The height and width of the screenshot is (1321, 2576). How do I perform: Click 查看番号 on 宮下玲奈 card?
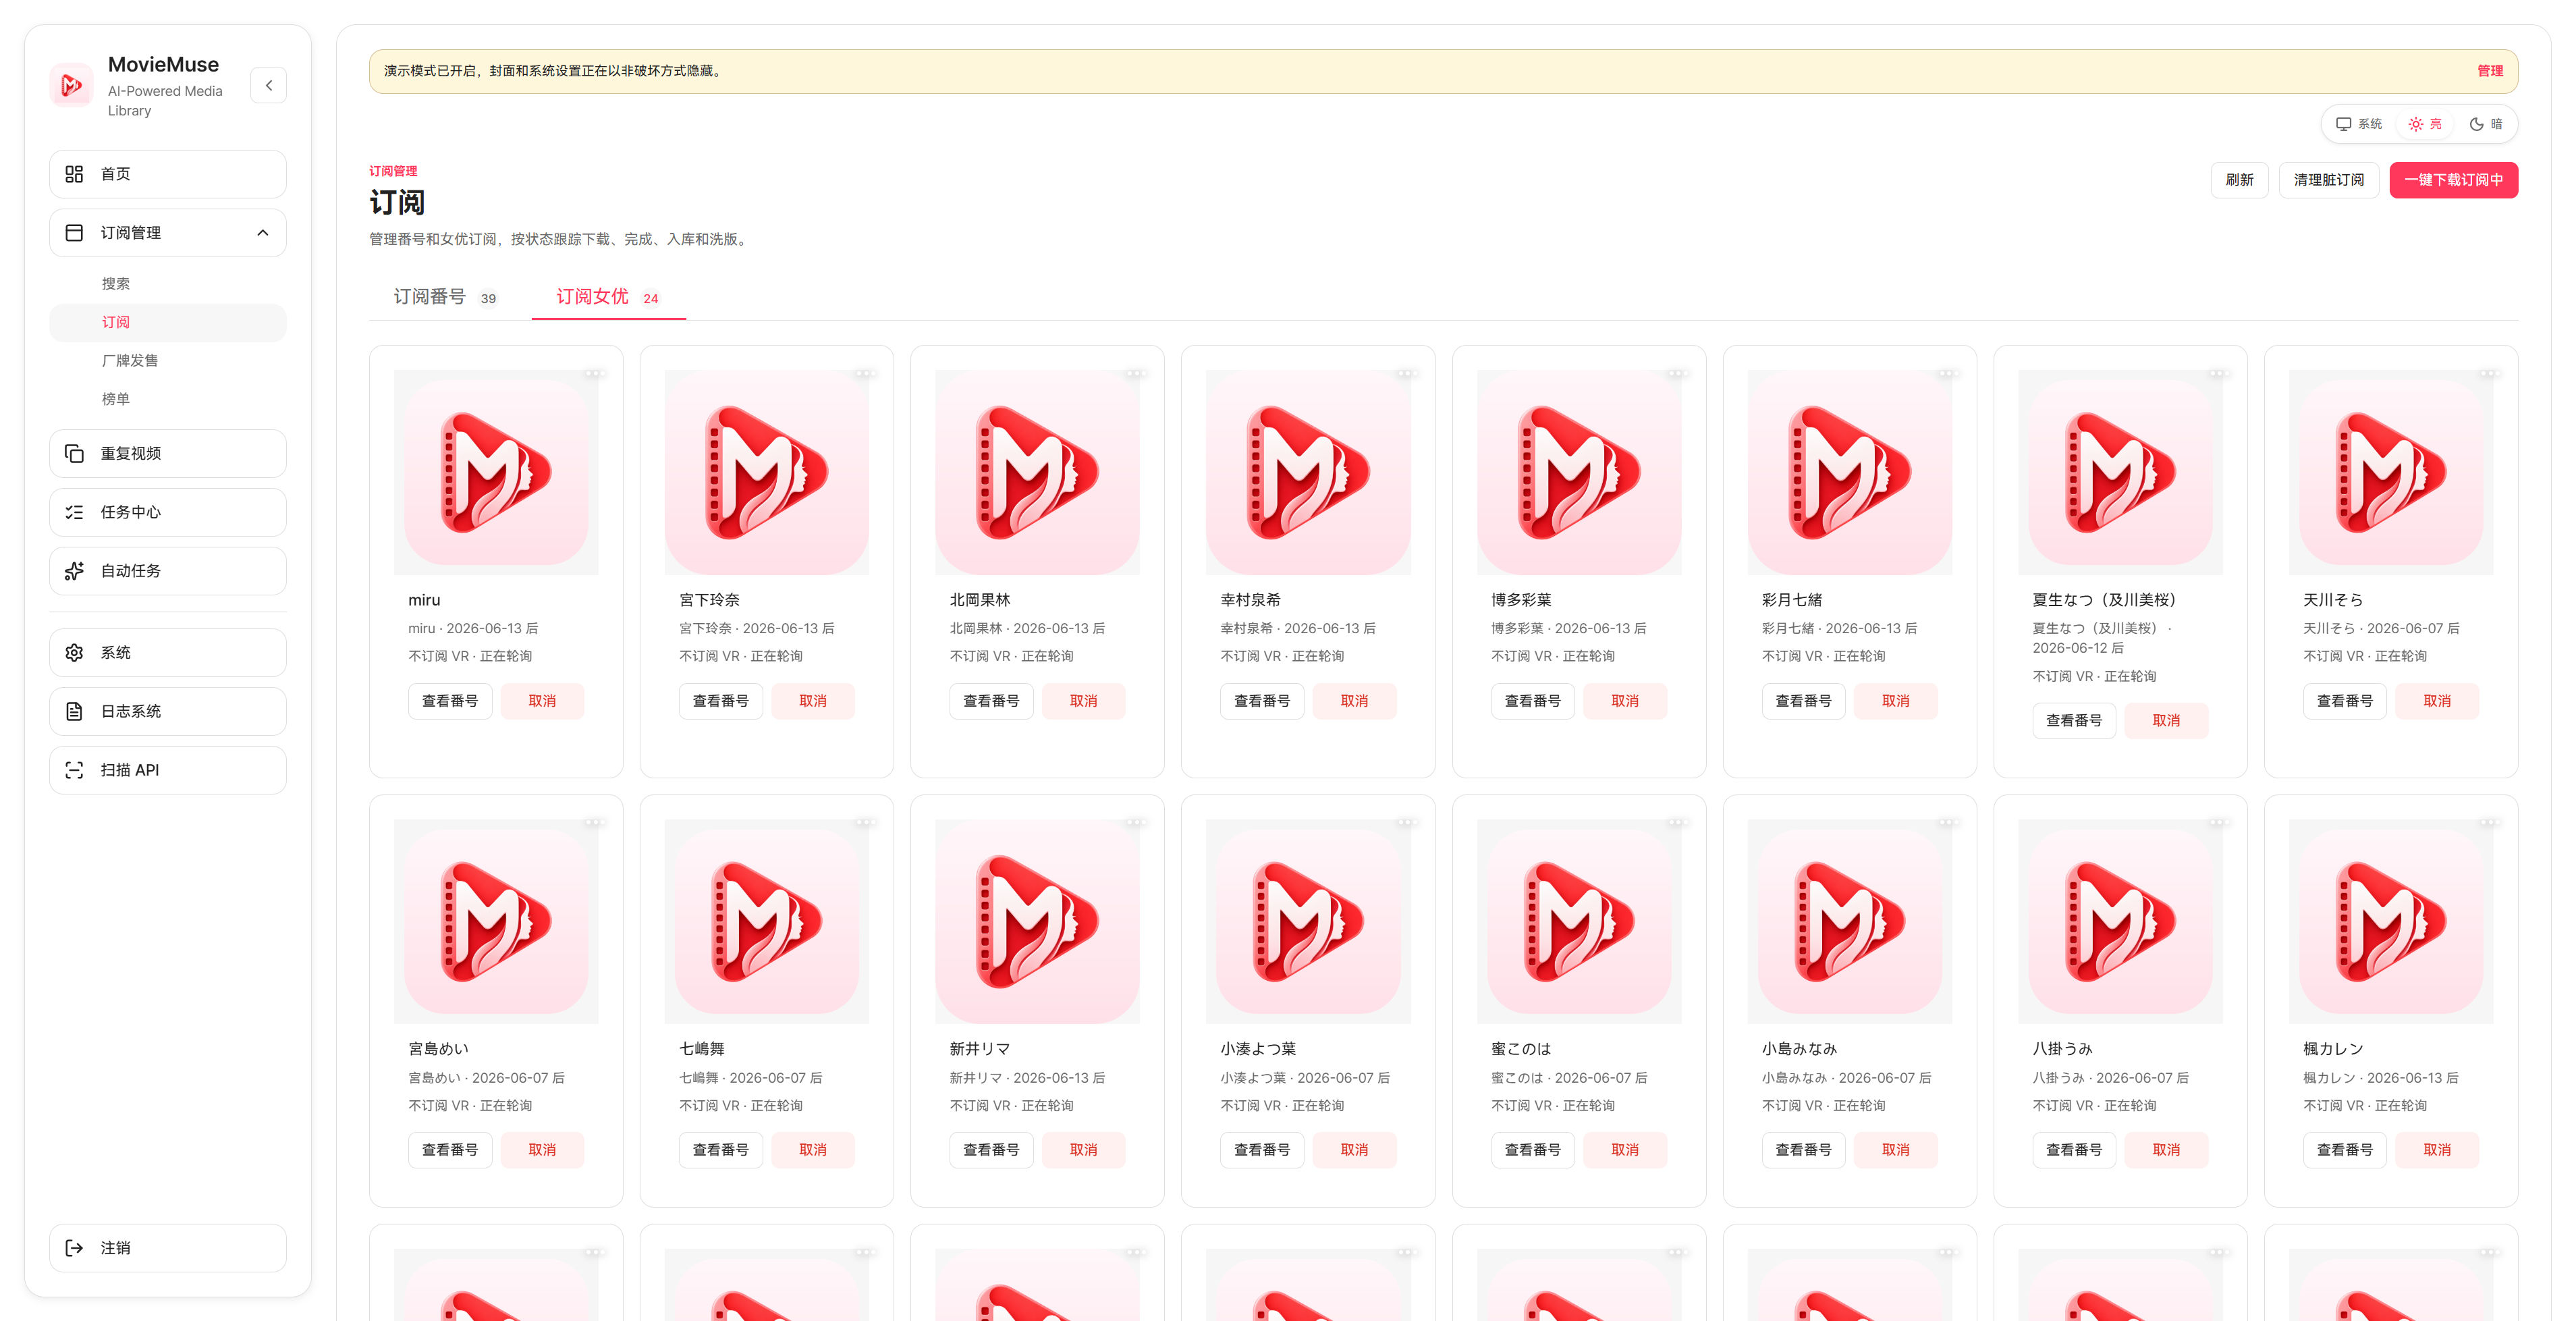(x=721, y=701)
